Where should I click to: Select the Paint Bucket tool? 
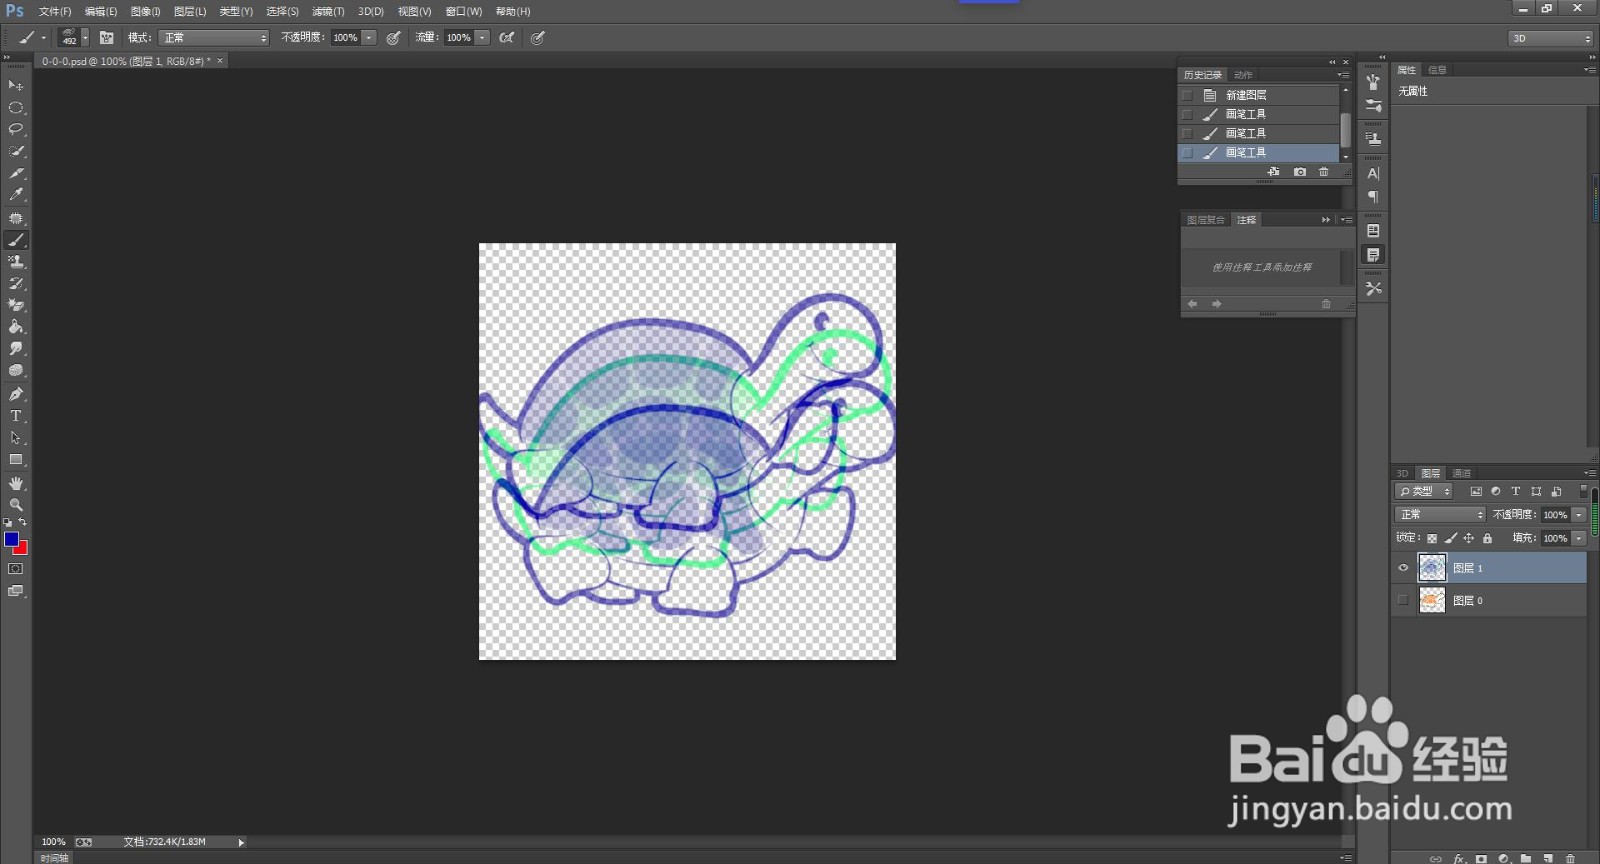[x=15, y=327]
